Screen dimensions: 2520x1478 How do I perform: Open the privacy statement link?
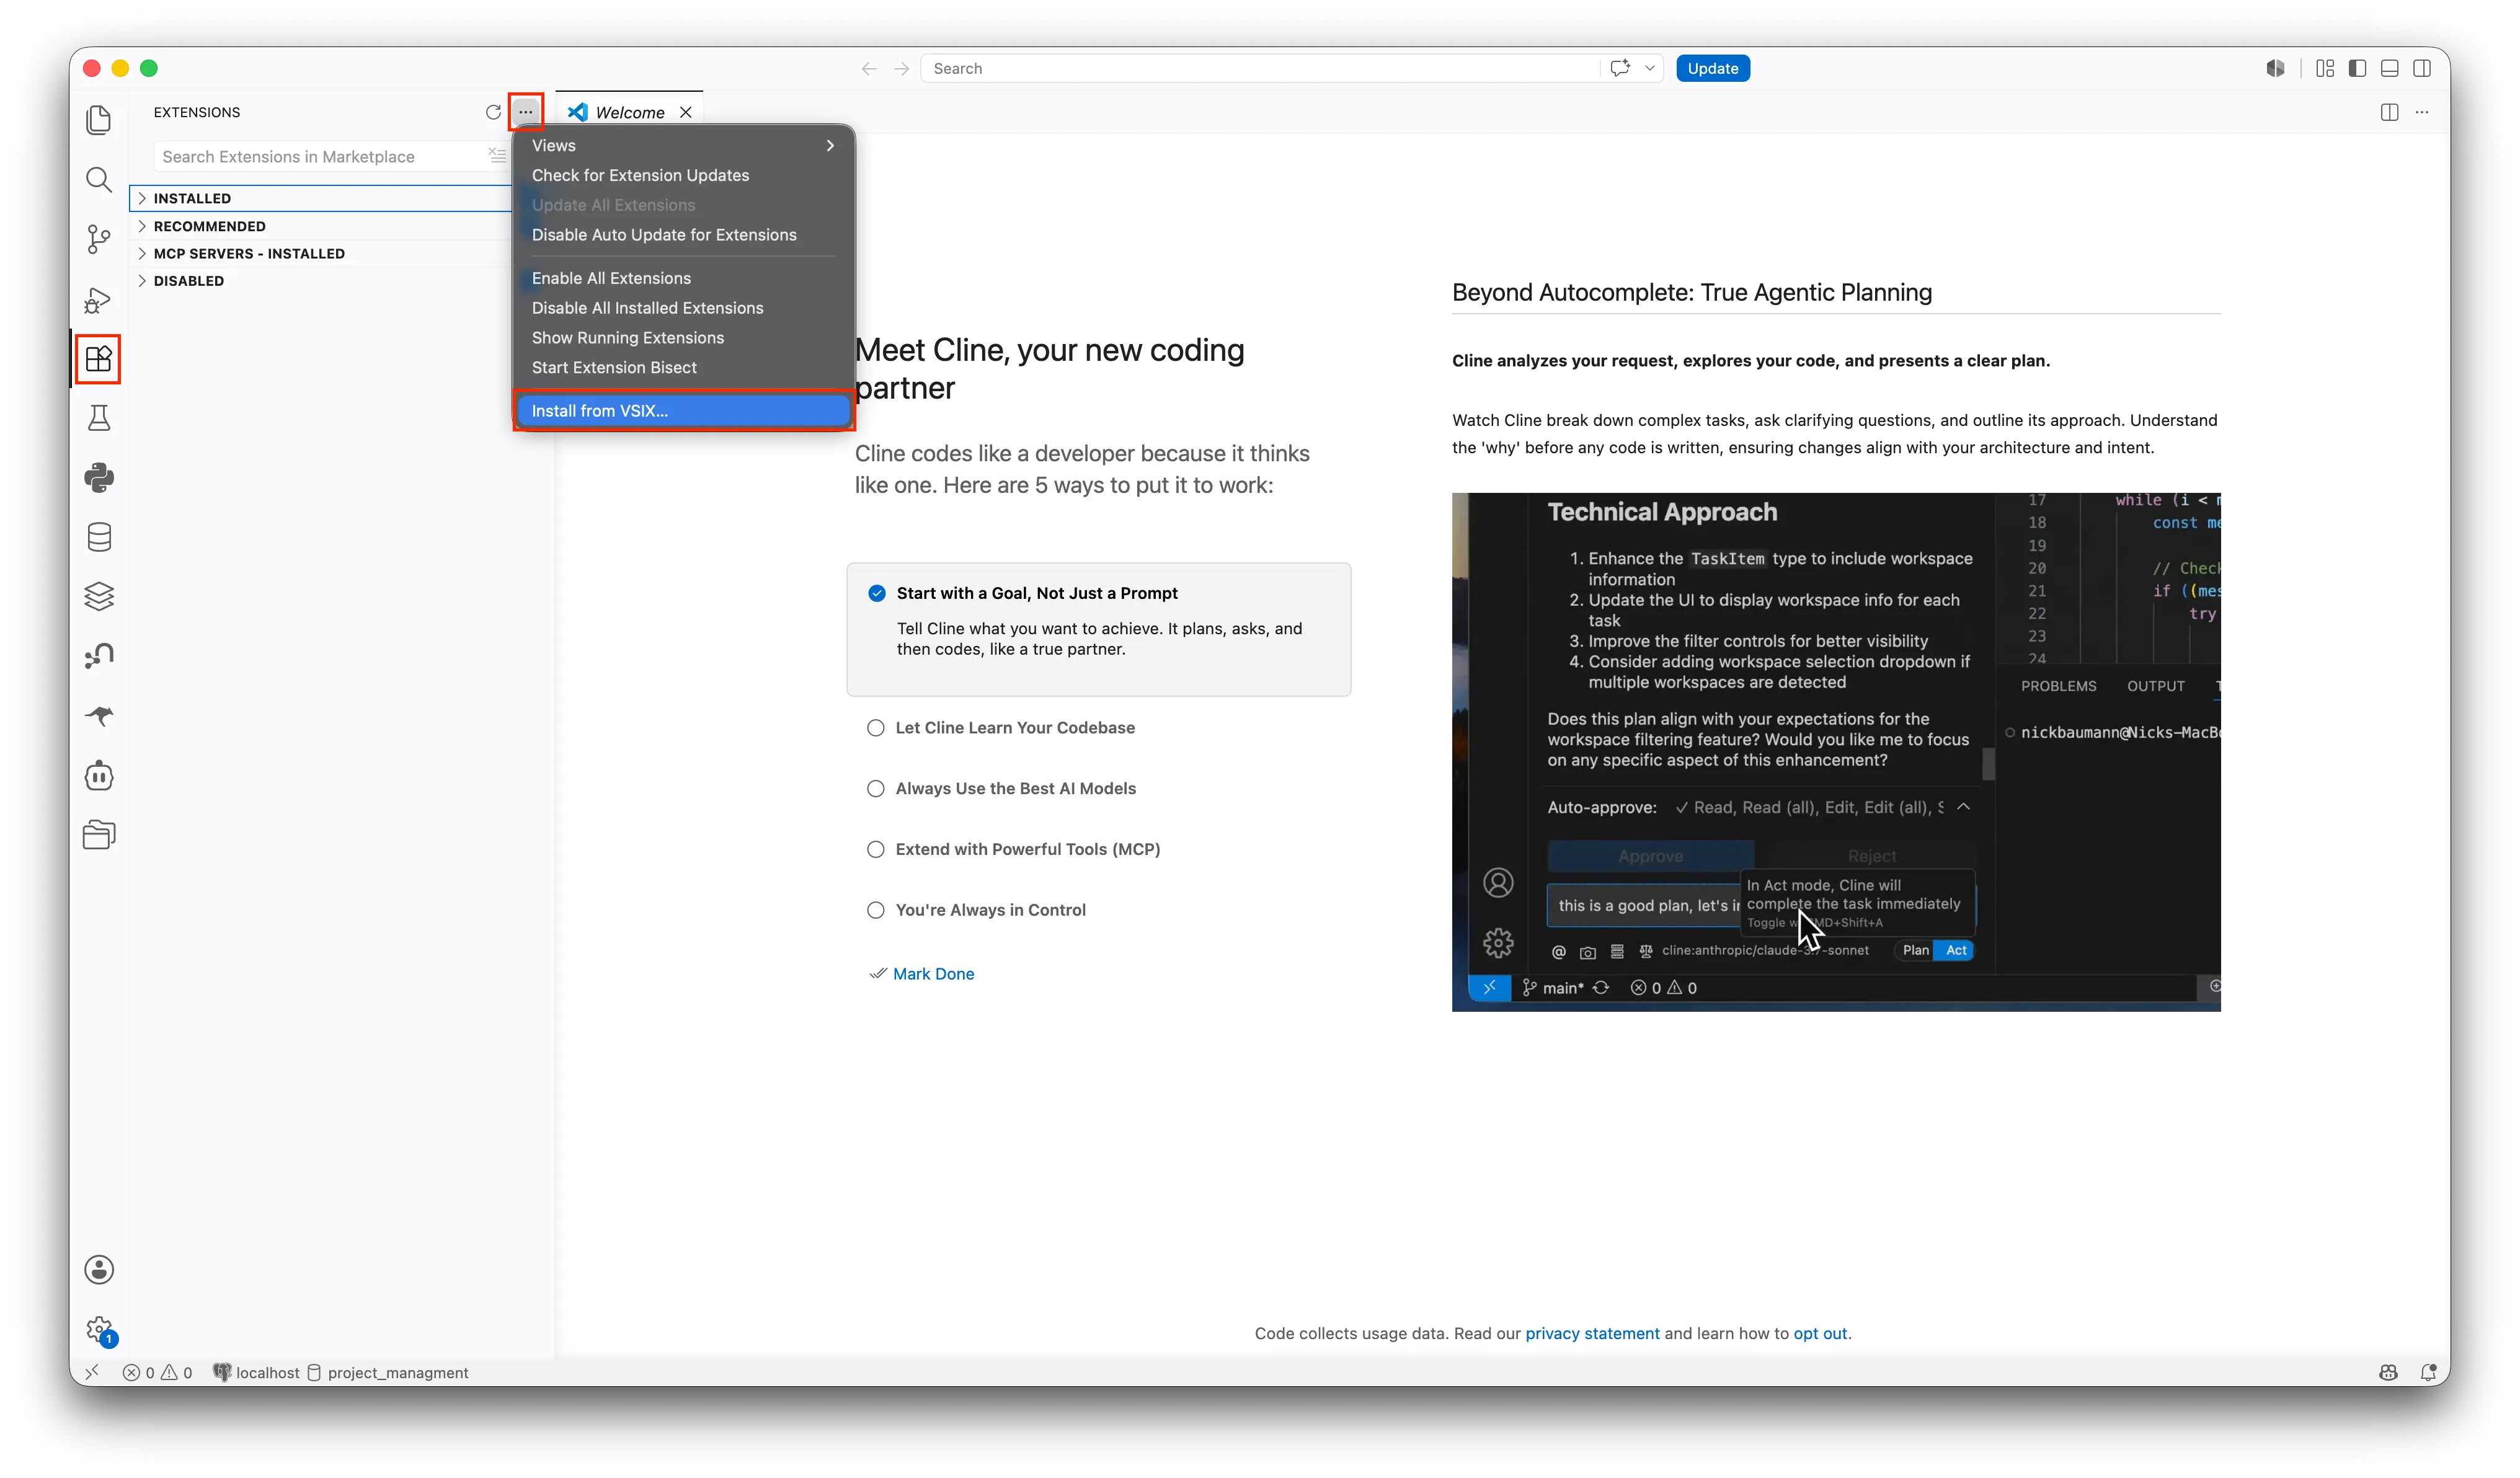click(1592, 1334)
